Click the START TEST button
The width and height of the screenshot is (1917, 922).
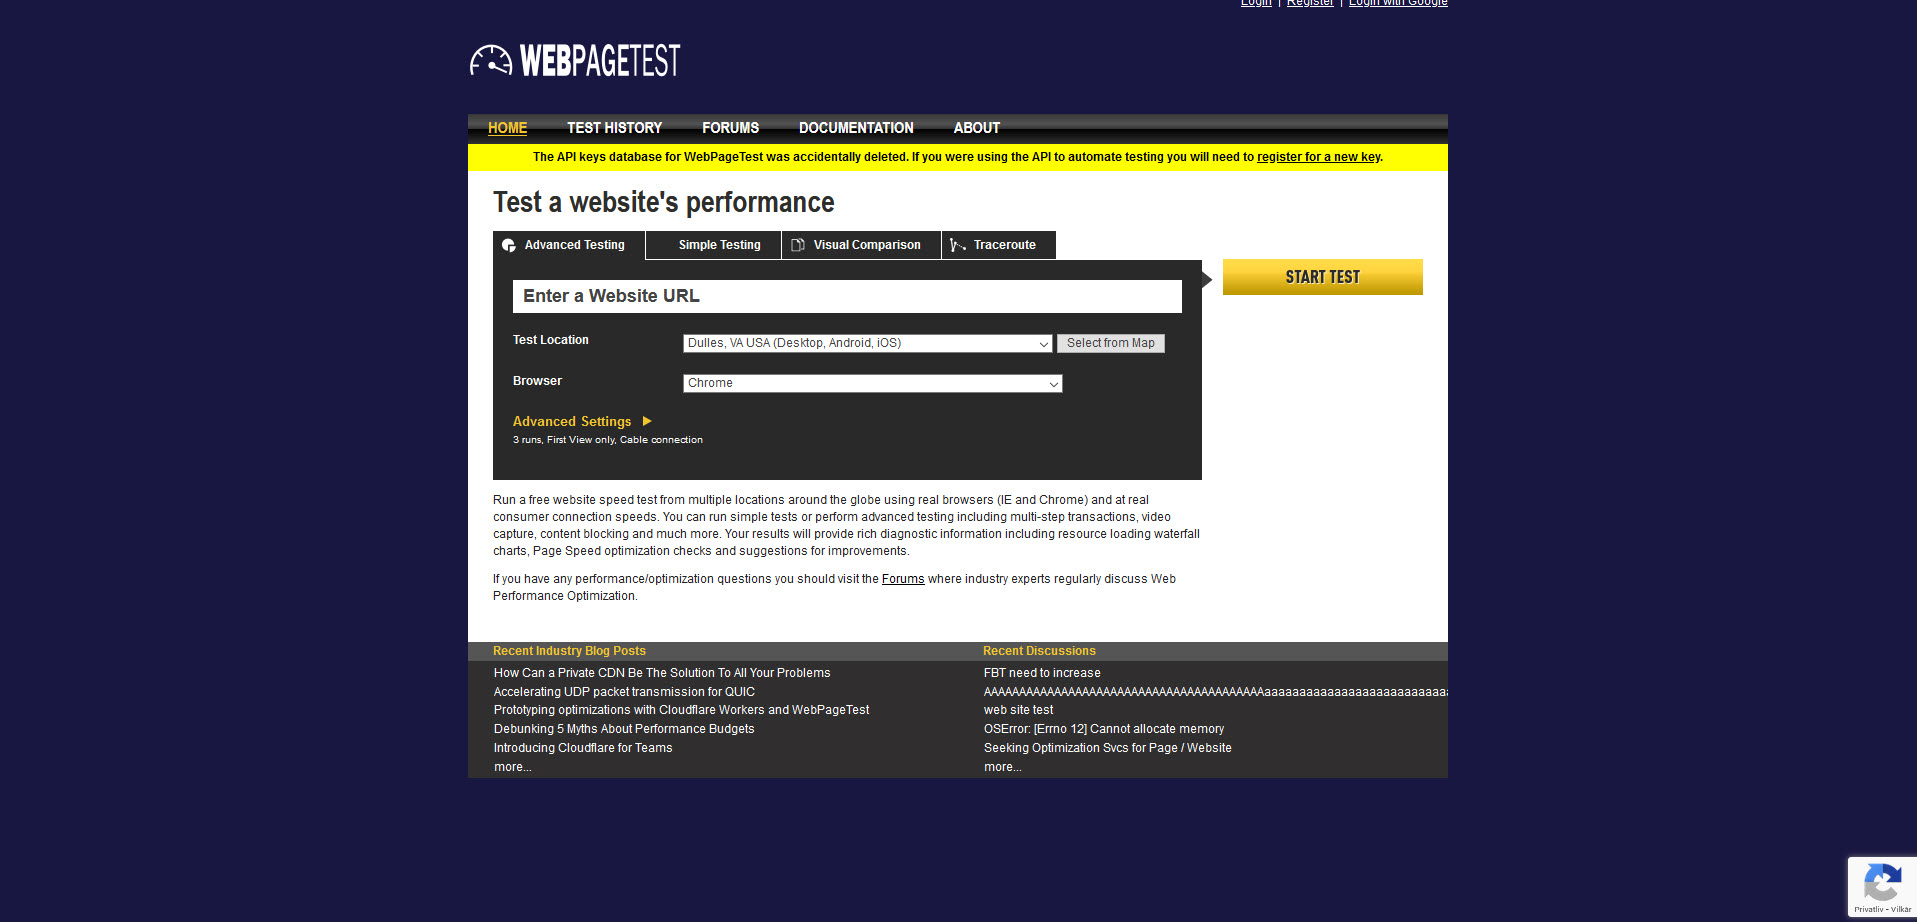click(1322, 277)
